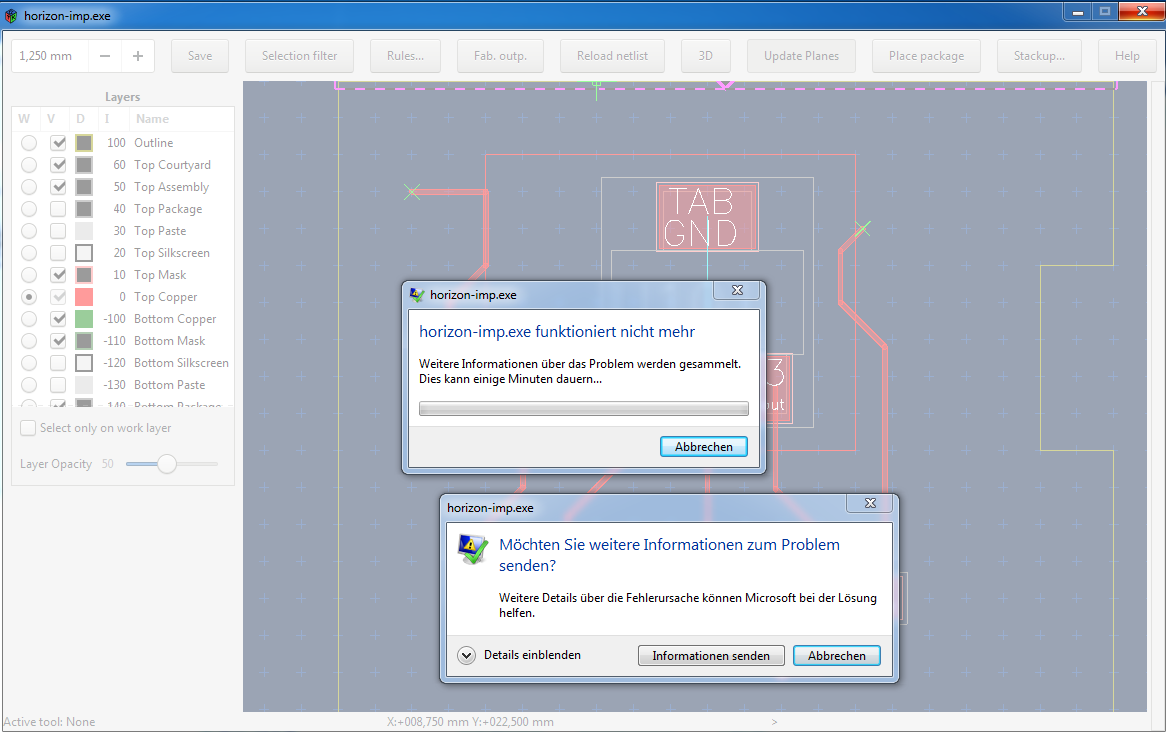Click Update Planes button
This screenshot has width=1166, height=732.
[801, 56]
